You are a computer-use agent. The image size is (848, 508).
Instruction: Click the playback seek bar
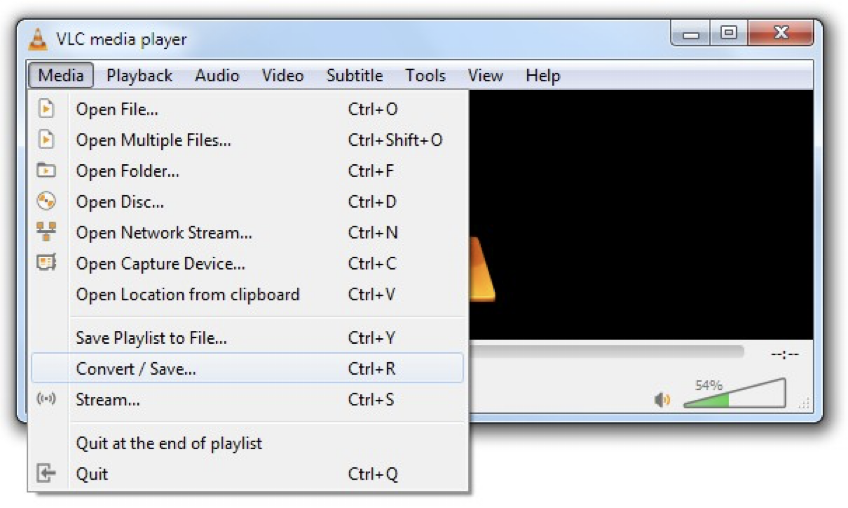606,352
